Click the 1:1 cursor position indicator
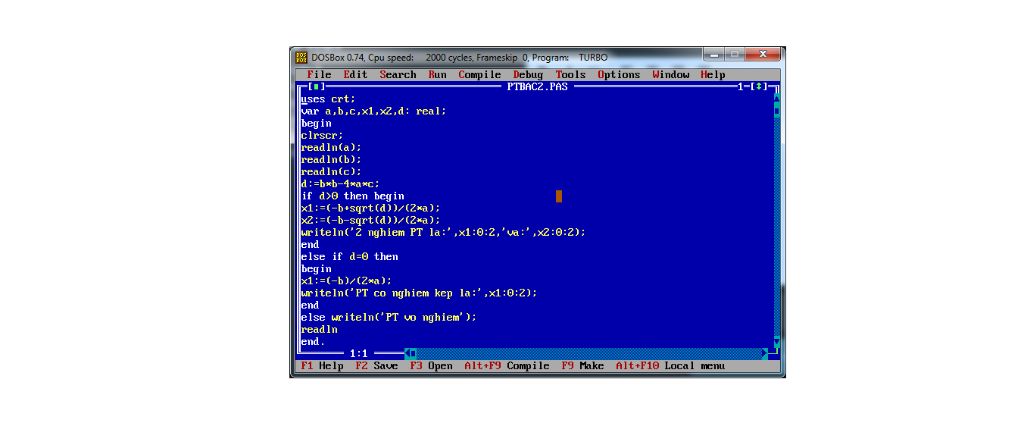The width and height of the screenshot is (1024, 445). click(359, 354)
